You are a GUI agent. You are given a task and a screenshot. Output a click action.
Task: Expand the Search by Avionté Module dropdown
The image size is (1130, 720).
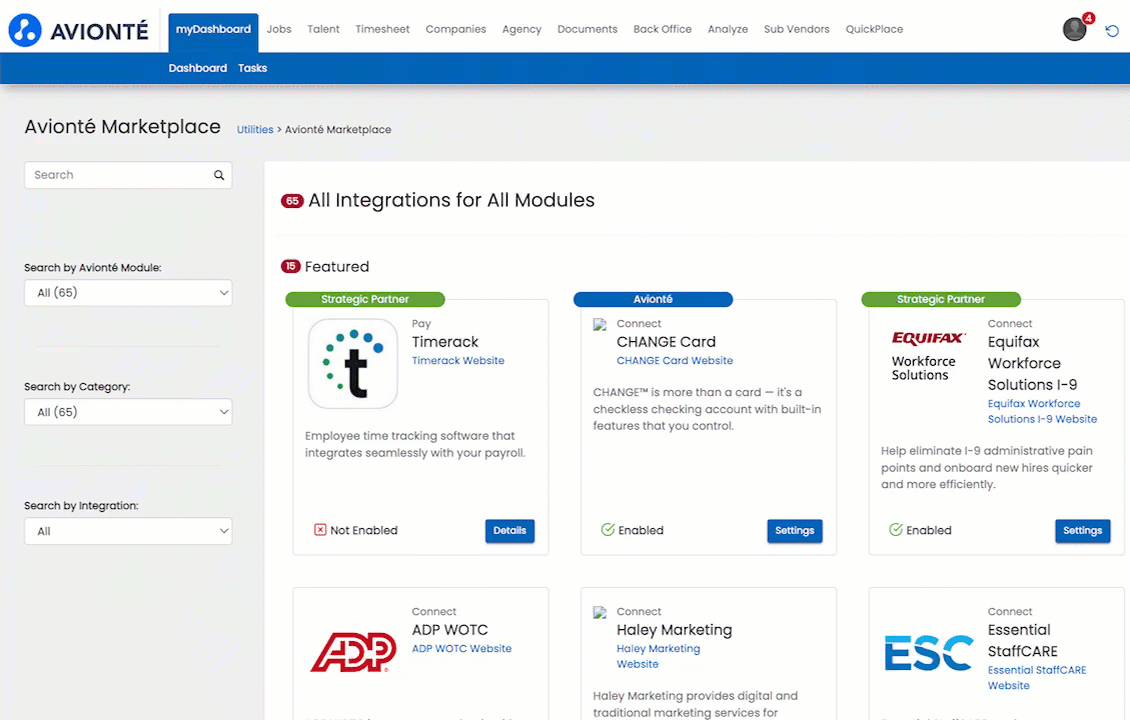pos(128,293)
